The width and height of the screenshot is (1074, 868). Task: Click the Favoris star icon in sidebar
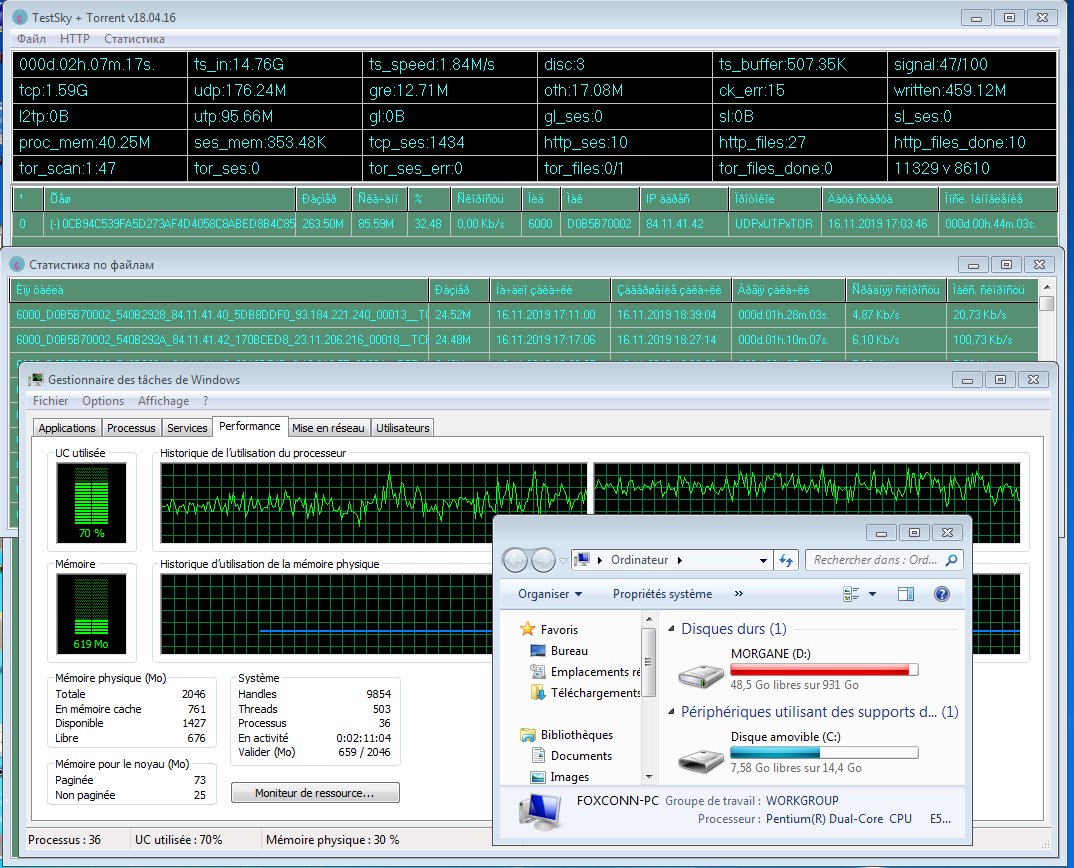point(528,630)
